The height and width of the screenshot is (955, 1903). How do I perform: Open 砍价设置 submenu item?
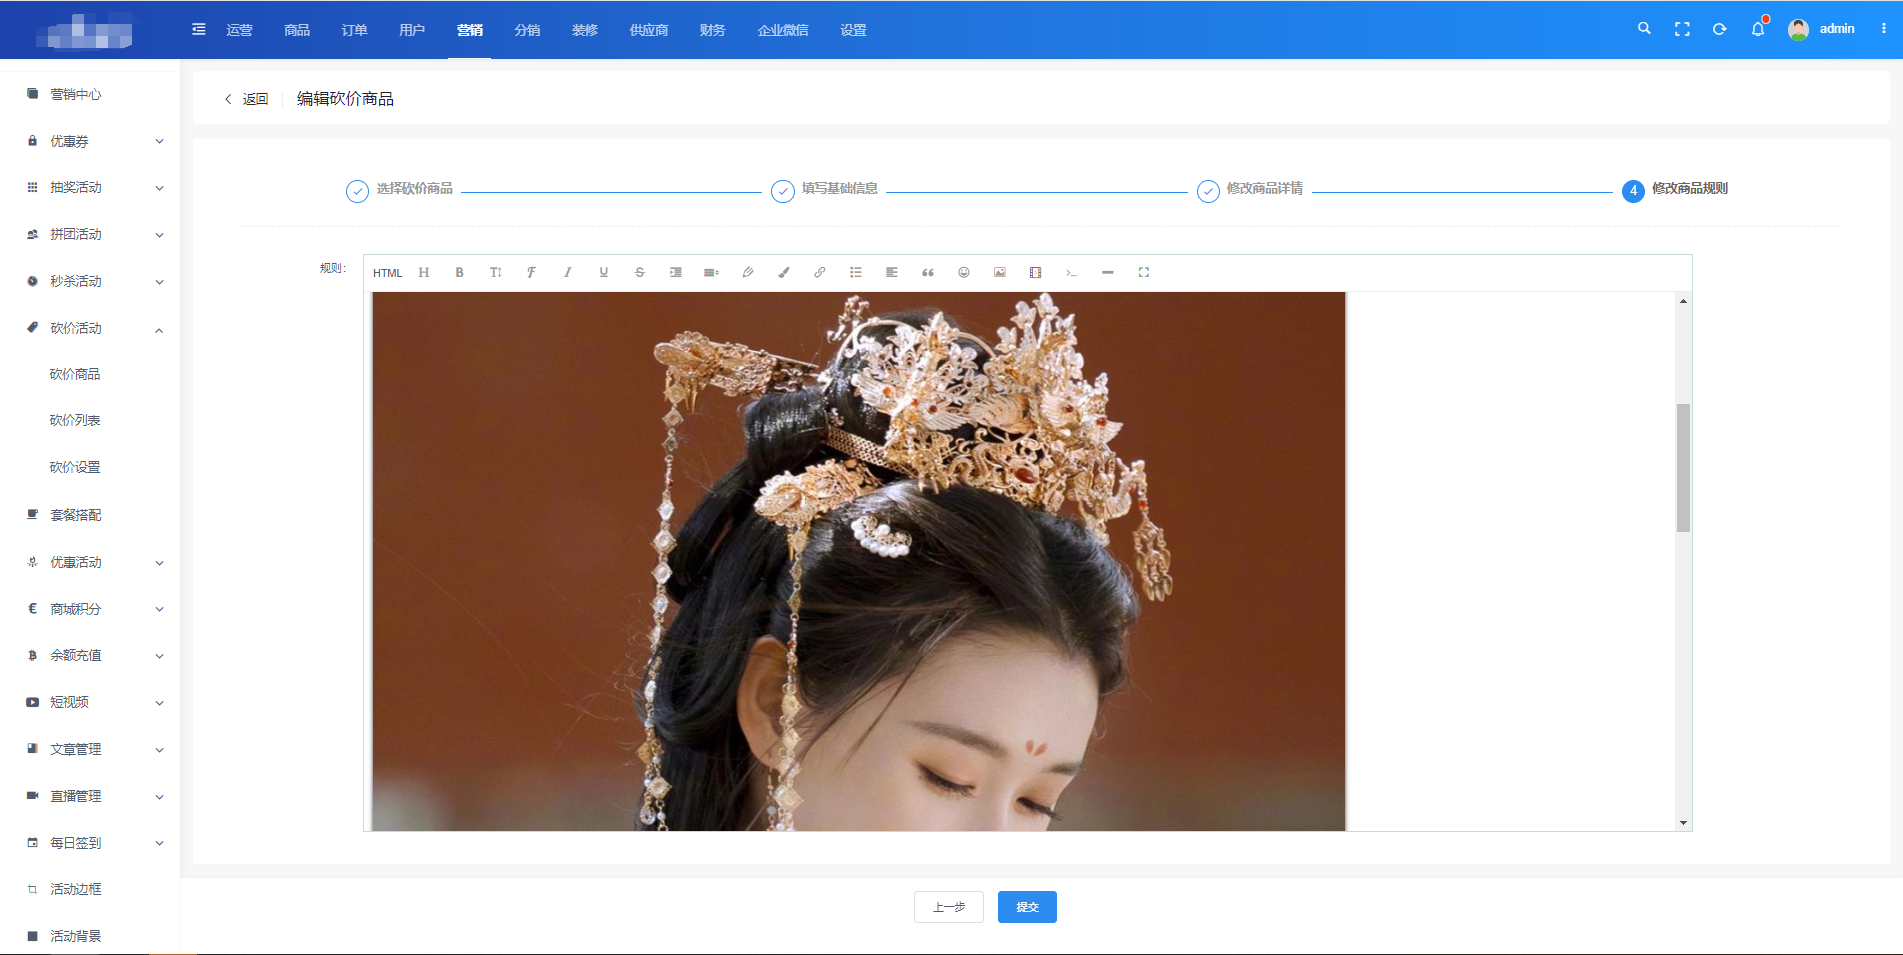pyautogui.click(x=75, y=467)
